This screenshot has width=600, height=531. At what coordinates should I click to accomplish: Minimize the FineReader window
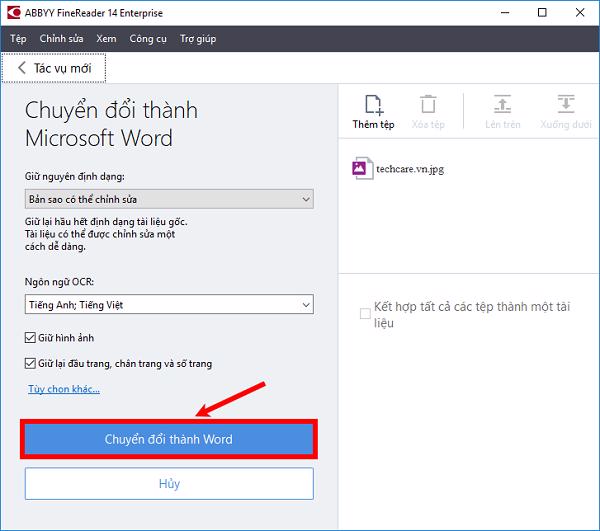click(x=505, y=13)
